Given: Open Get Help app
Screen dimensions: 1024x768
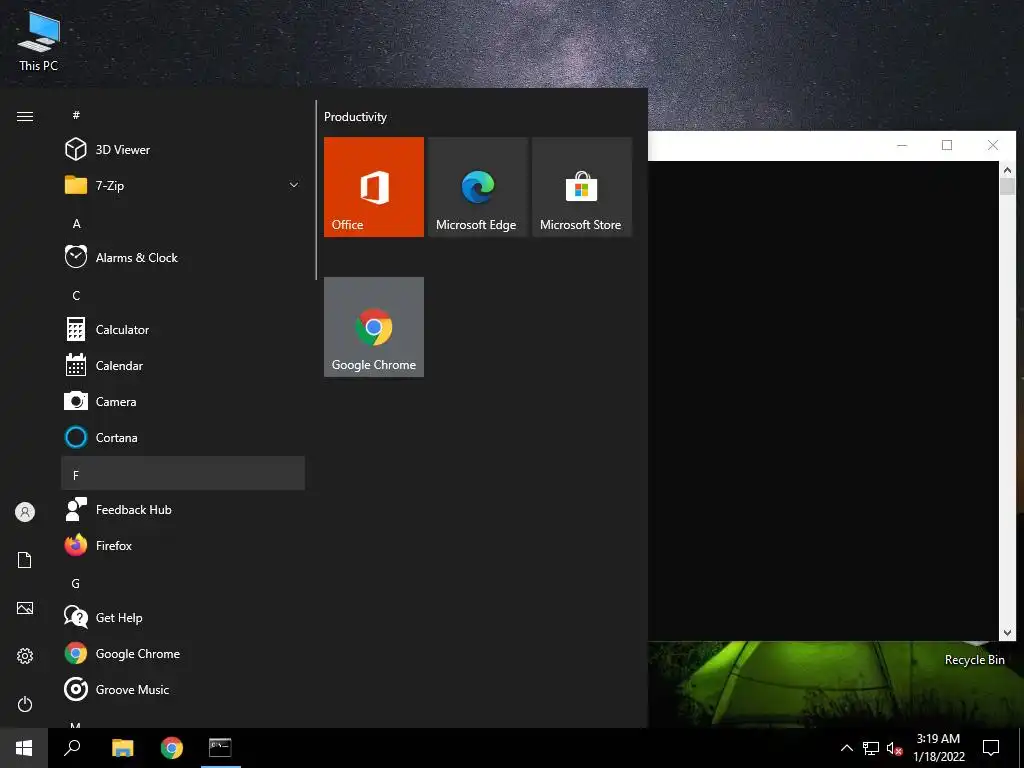Looking at the screenshot, I should (183, 617).
